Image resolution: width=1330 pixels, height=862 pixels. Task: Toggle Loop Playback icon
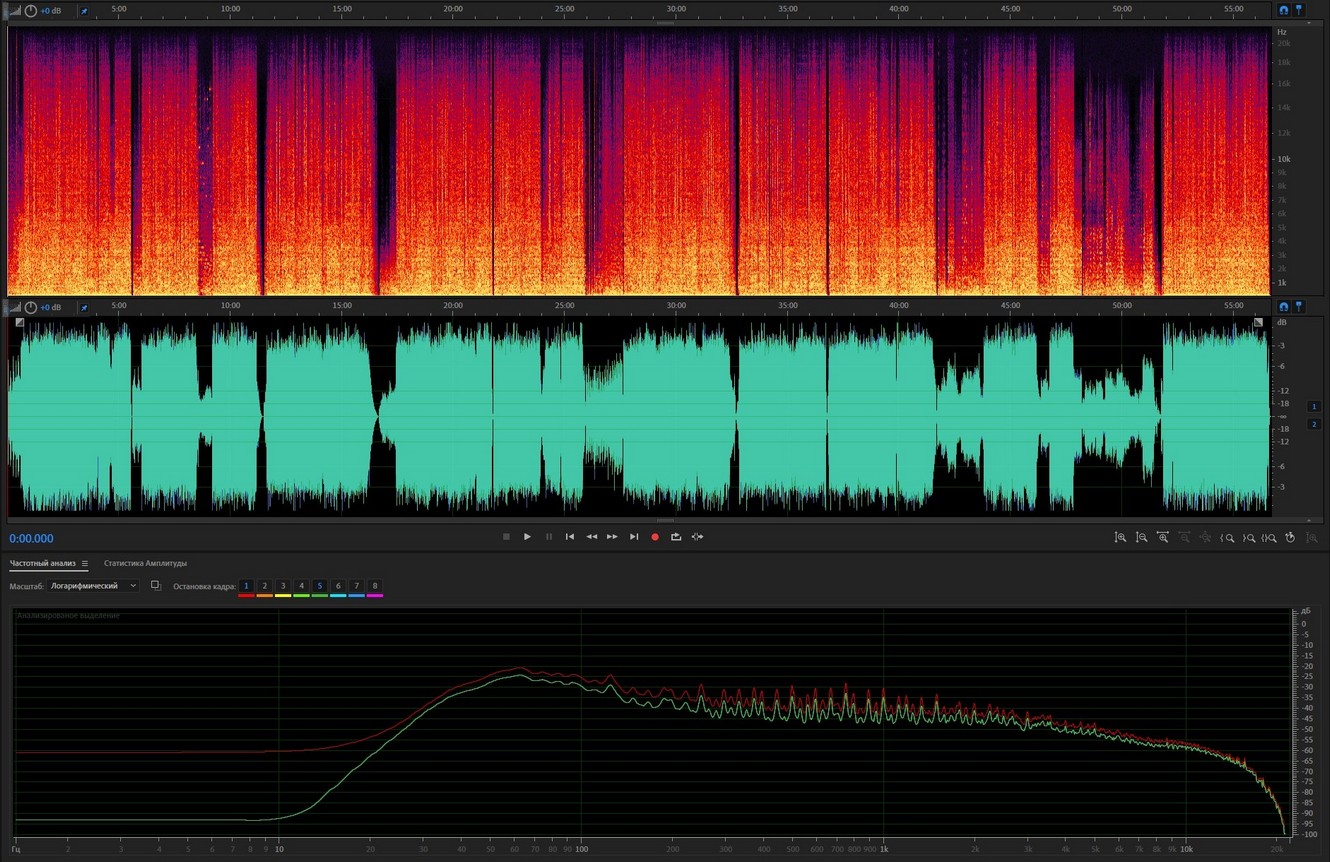click(676, 537)
